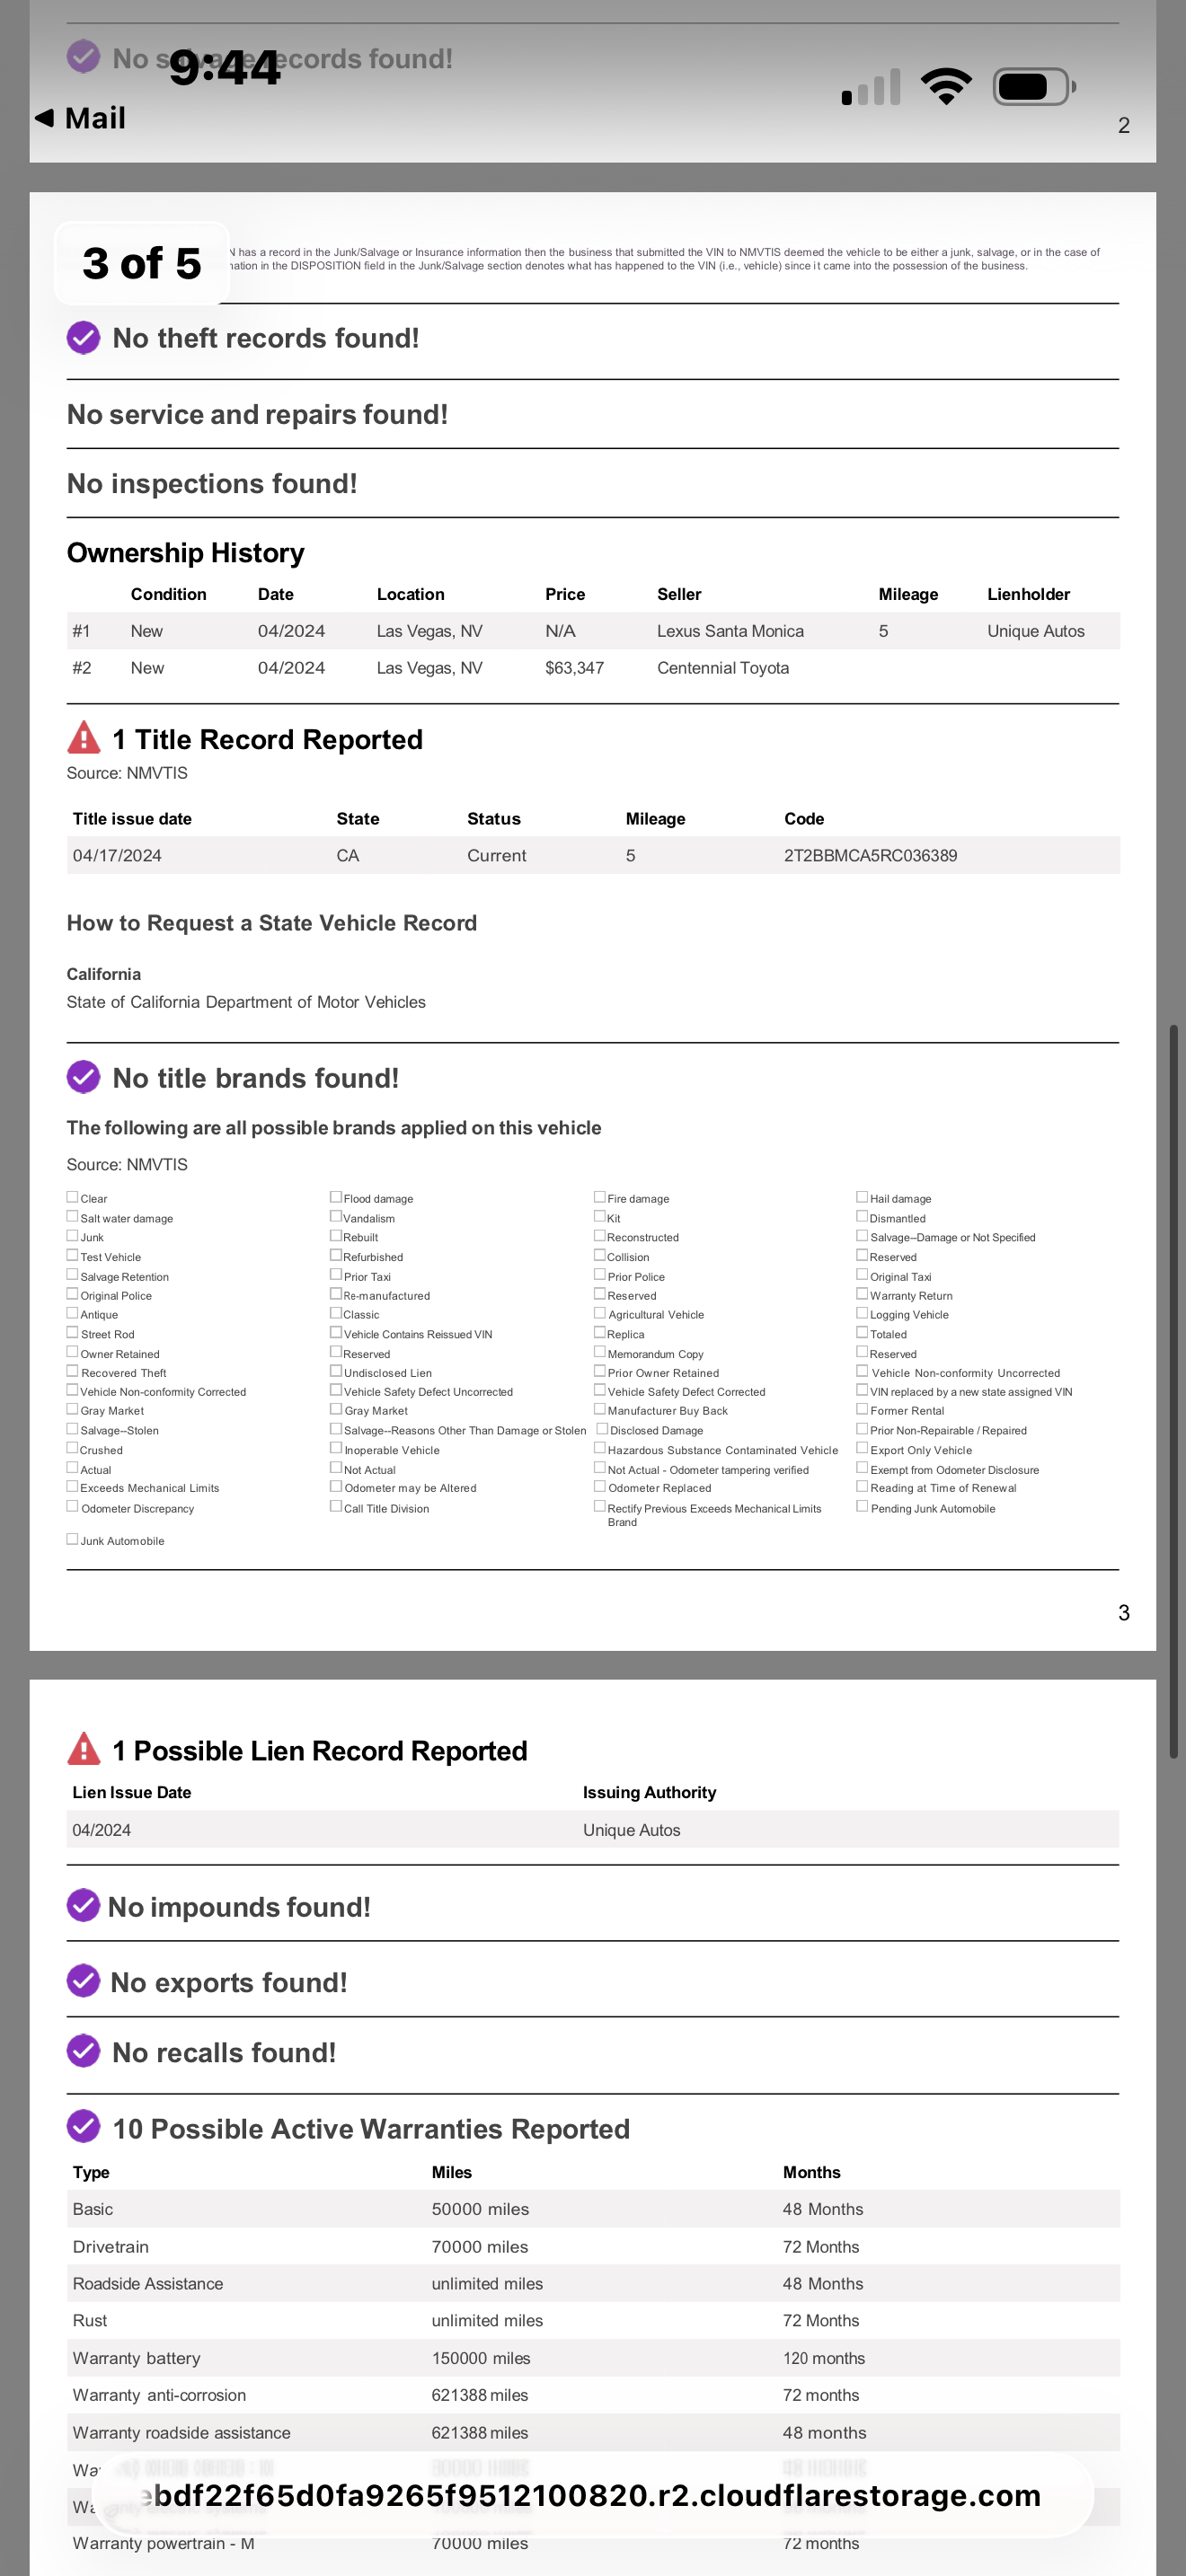
Task: Click the checkmark icon beside No exports found
Action: (83, 1981)
